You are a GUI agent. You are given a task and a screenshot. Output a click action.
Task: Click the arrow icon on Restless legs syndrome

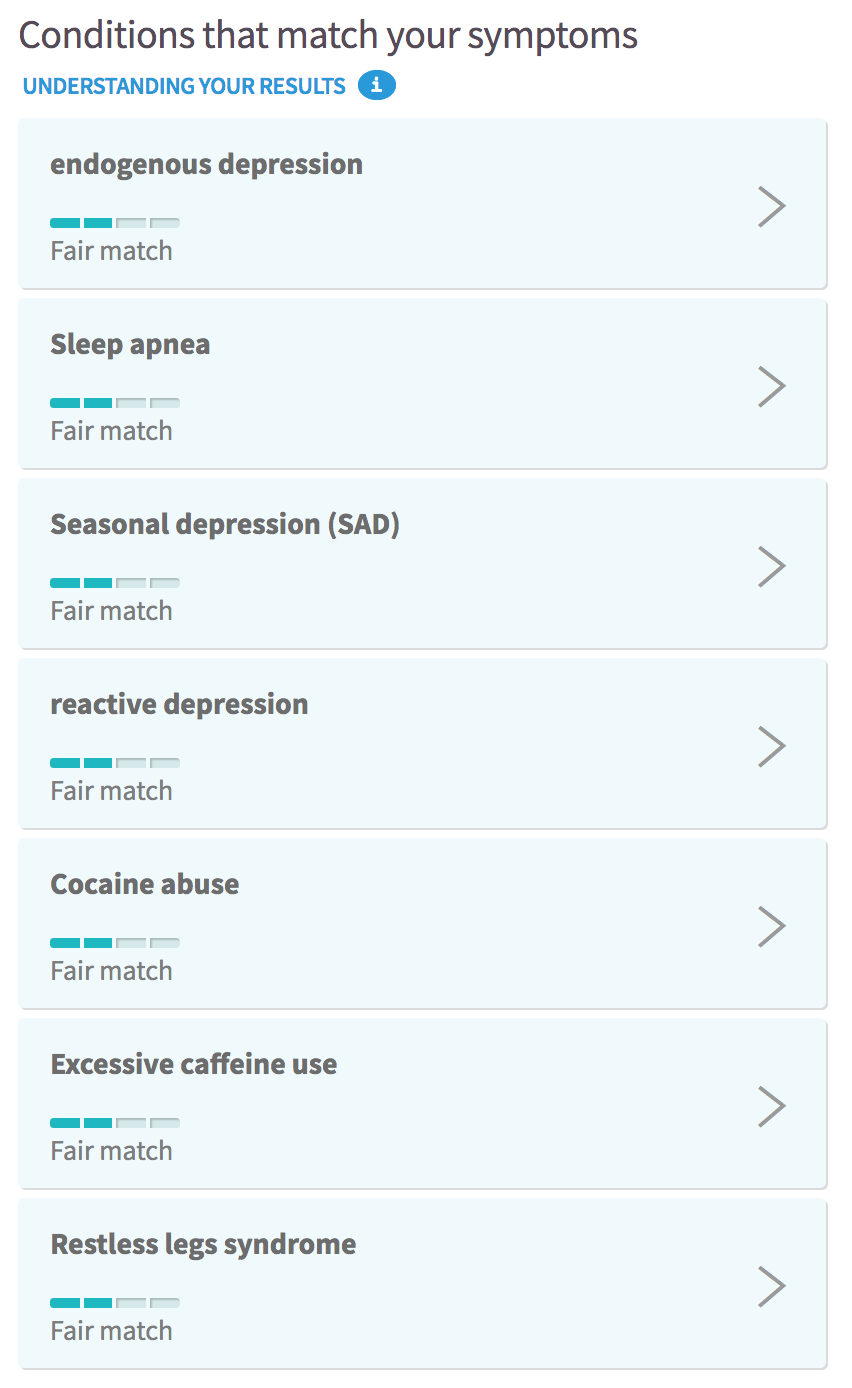771,1286
